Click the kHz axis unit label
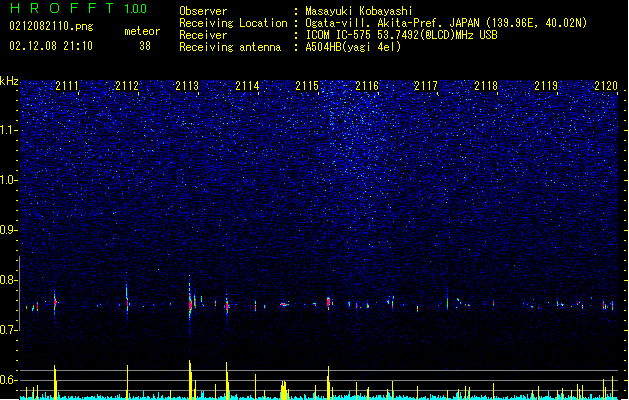This screenshot has width=629, height=400. (9, 81)
